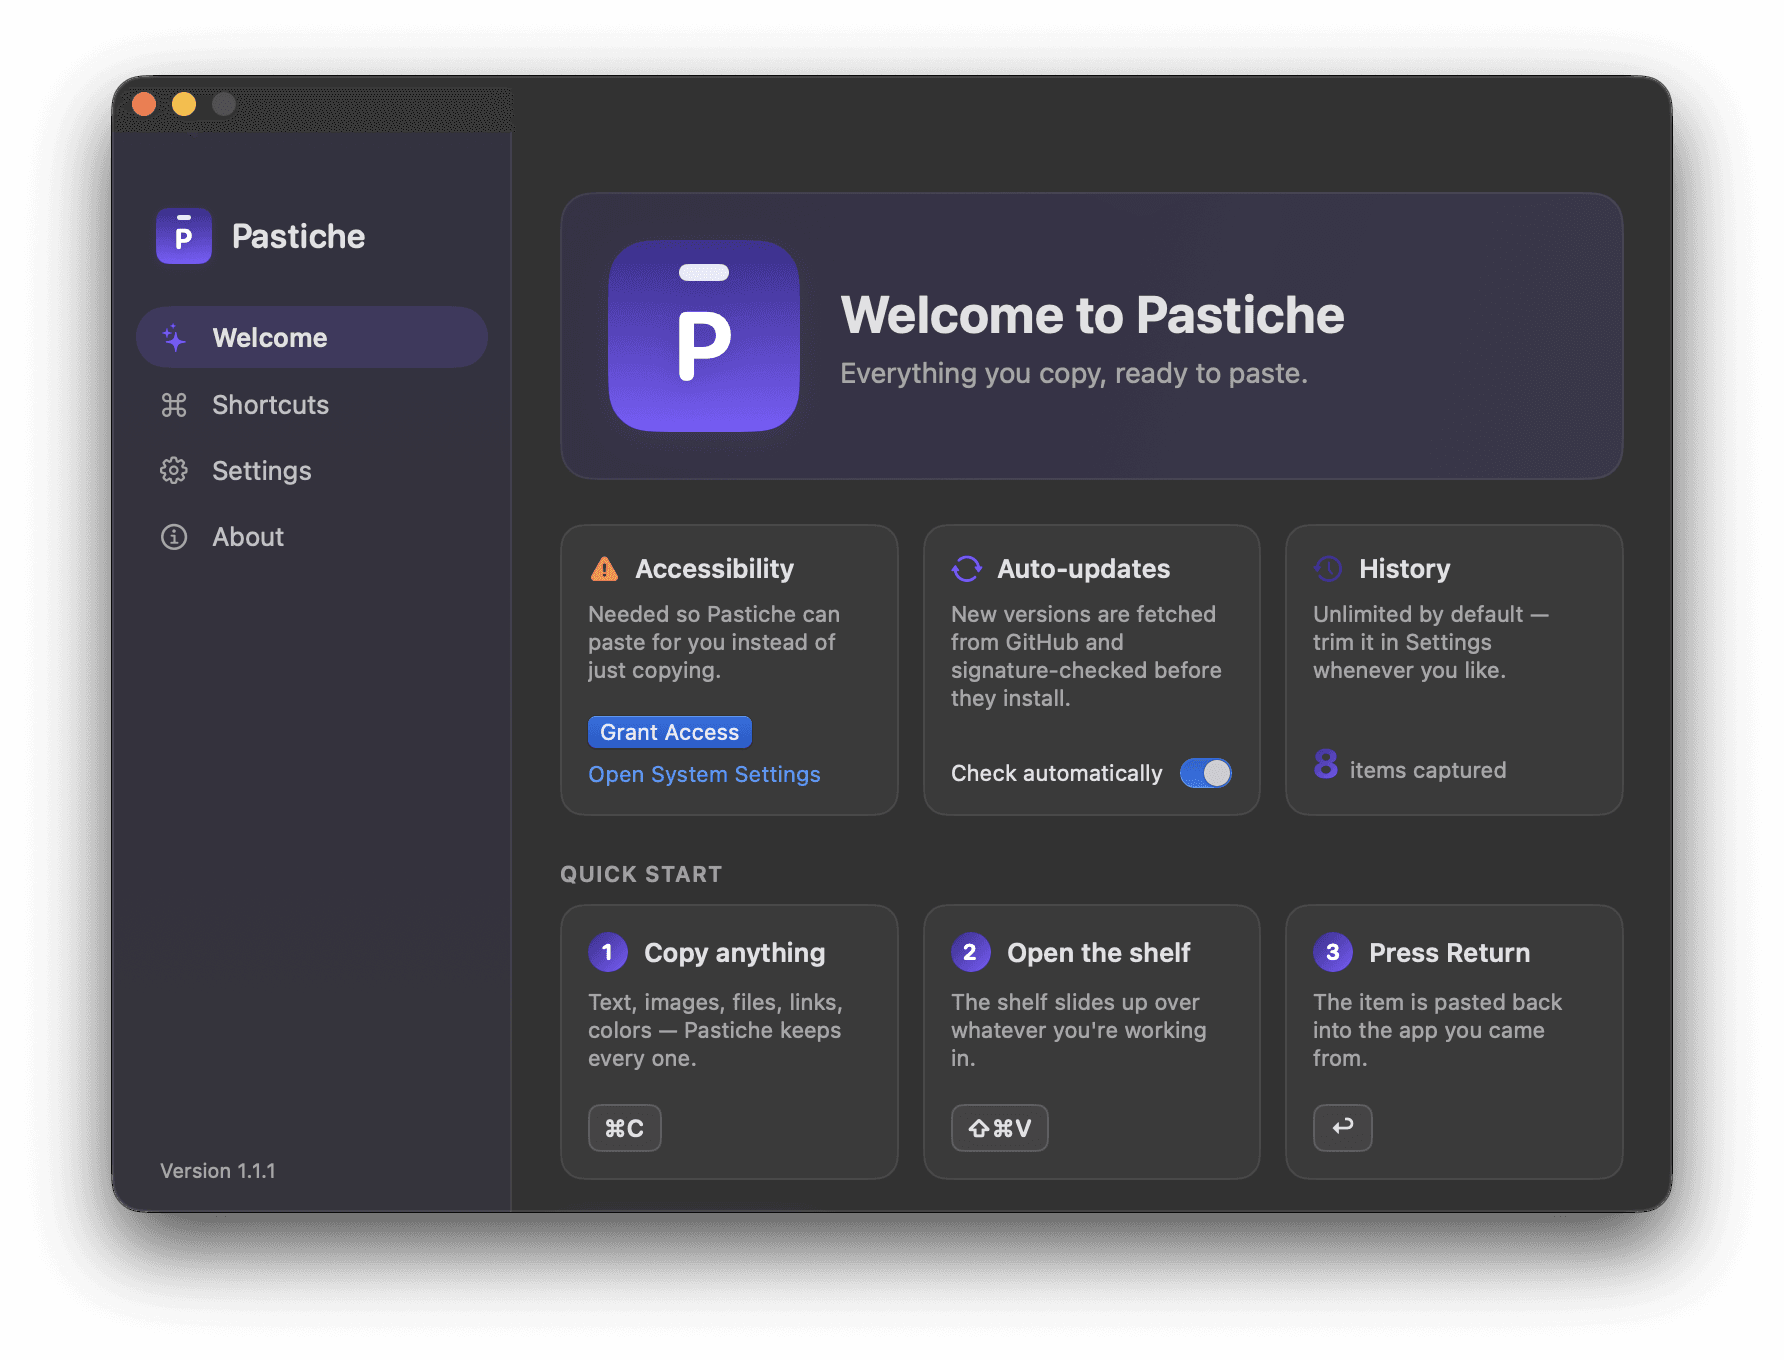The width and height of the screenshot is (1784, 1360).
Task: Open the Welcome sidebar item
Action: click(x=312, y=338)
